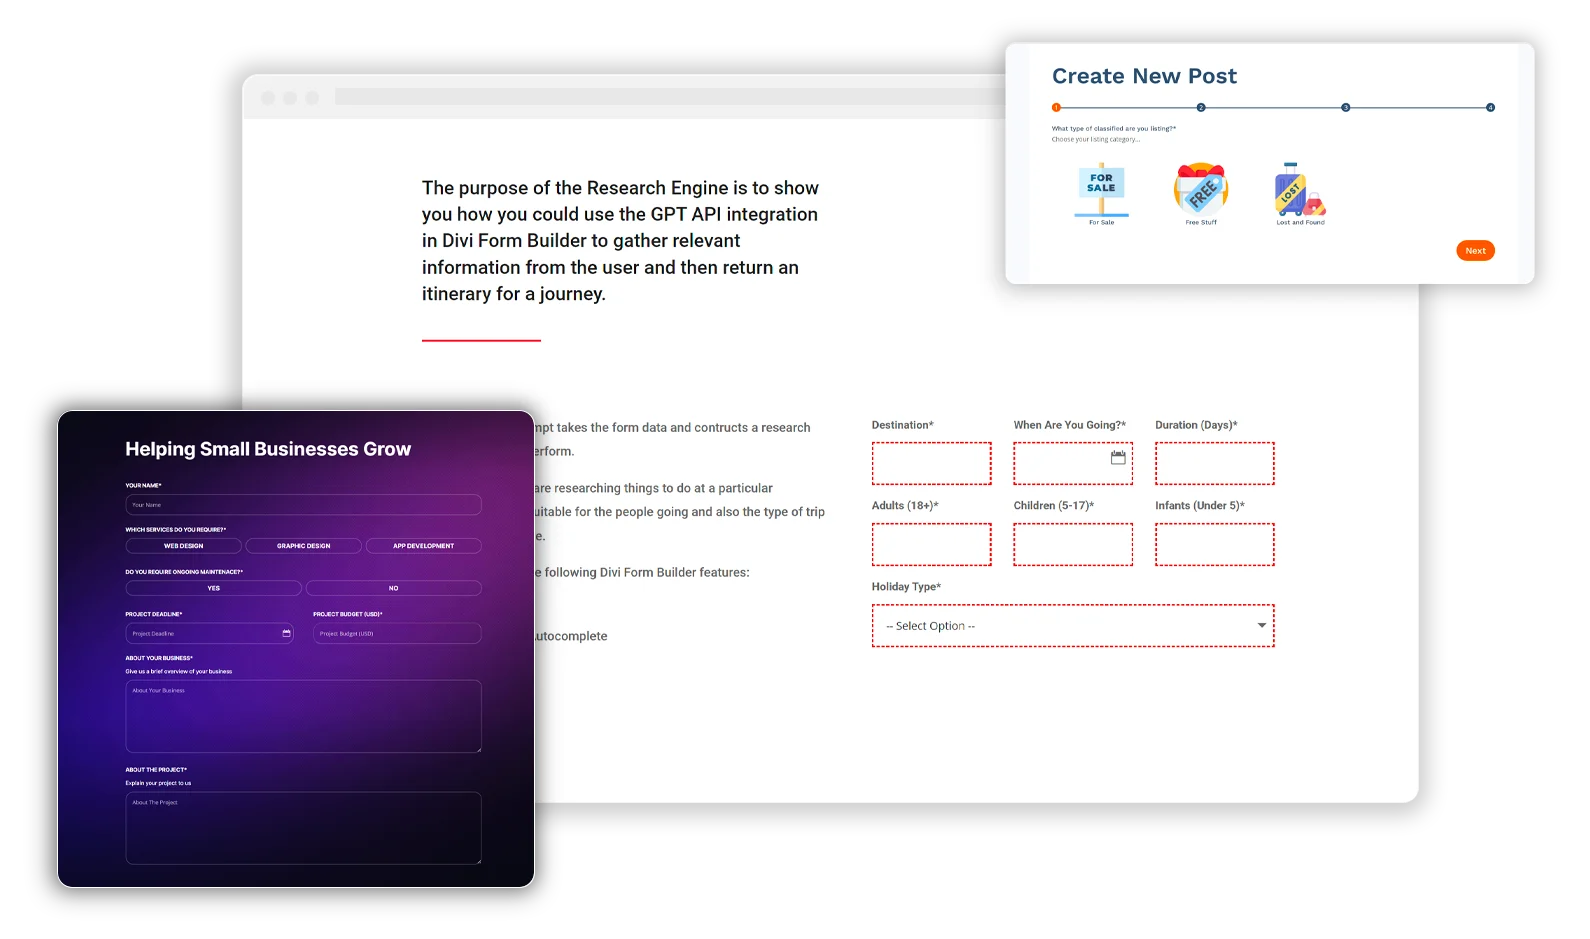
Task: Click 'What type of classified are you listing?' text
Action: pos(1114,128)
